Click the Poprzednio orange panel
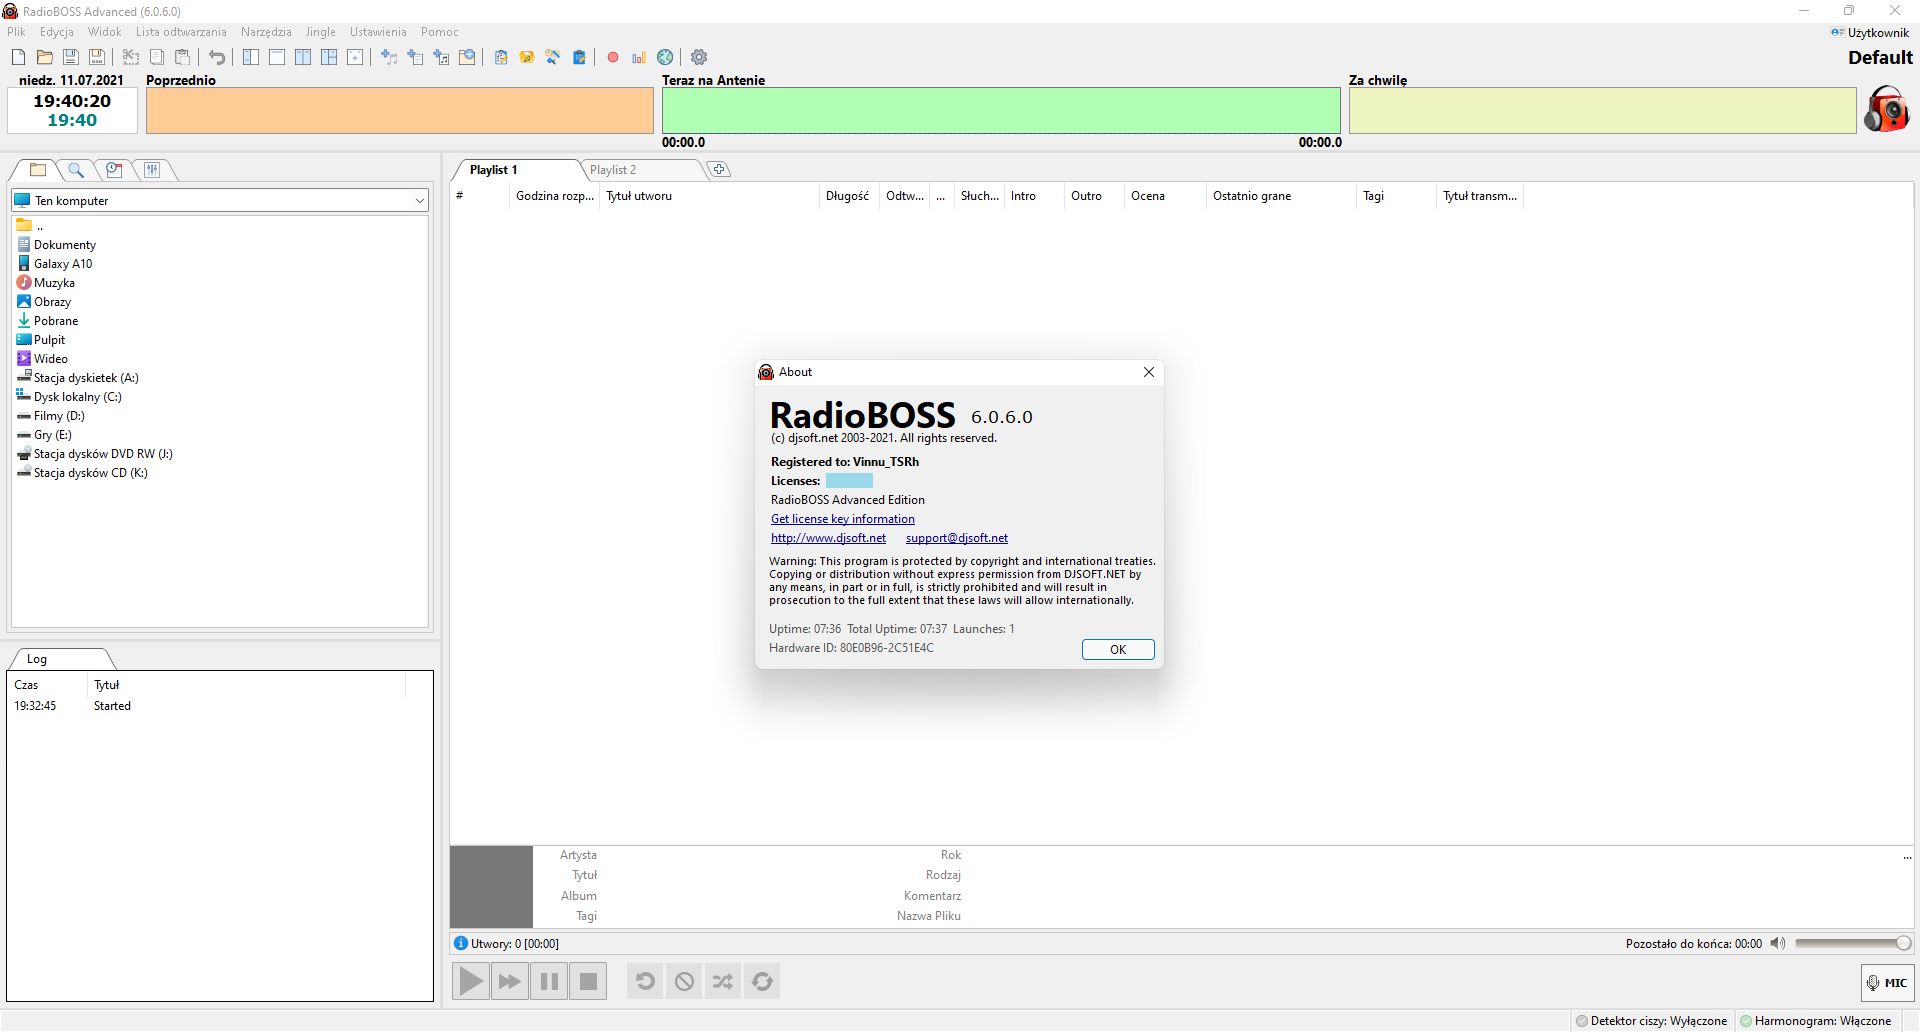This screenshot has height=1032, width=1920. click(400, 110)
